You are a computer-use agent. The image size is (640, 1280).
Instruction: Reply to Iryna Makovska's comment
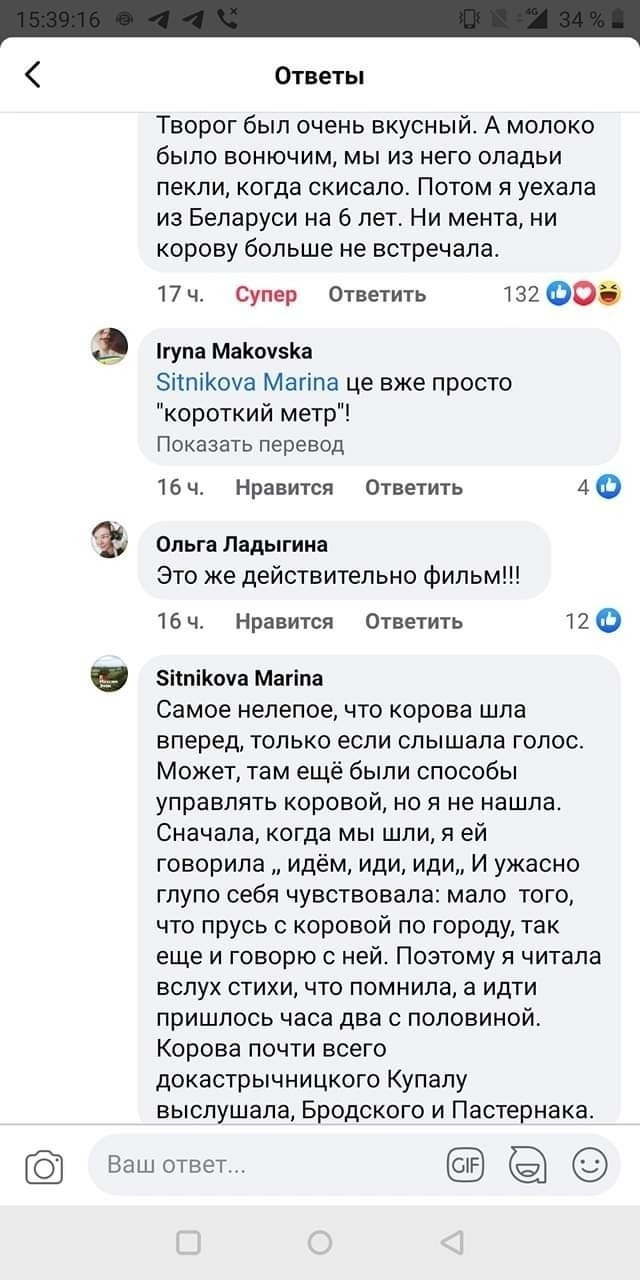click(414, 487)
